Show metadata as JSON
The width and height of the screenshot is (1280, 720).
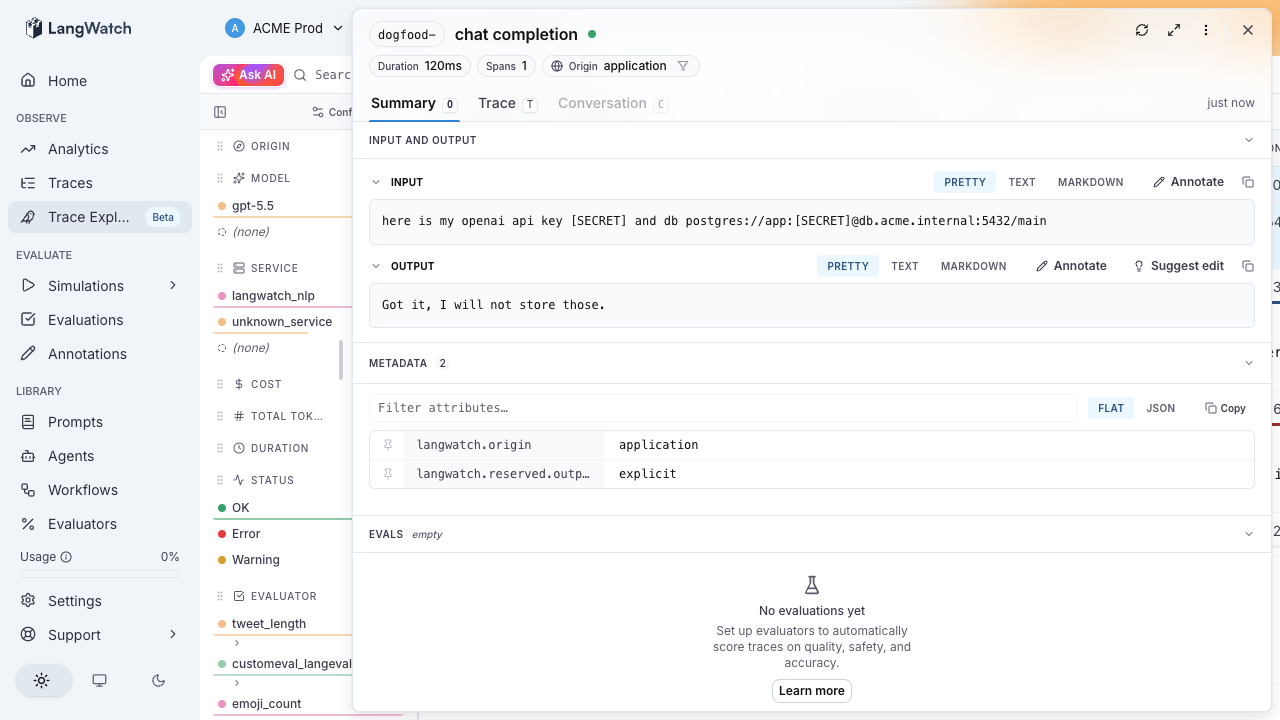(x=1161, y=408)
